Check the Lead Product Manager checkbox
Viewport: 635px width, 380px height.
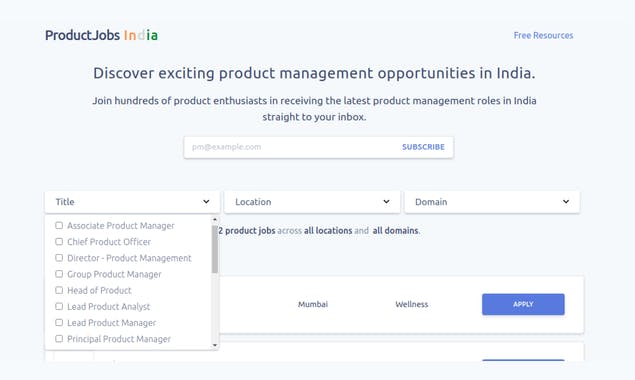[x=59, y=322]
